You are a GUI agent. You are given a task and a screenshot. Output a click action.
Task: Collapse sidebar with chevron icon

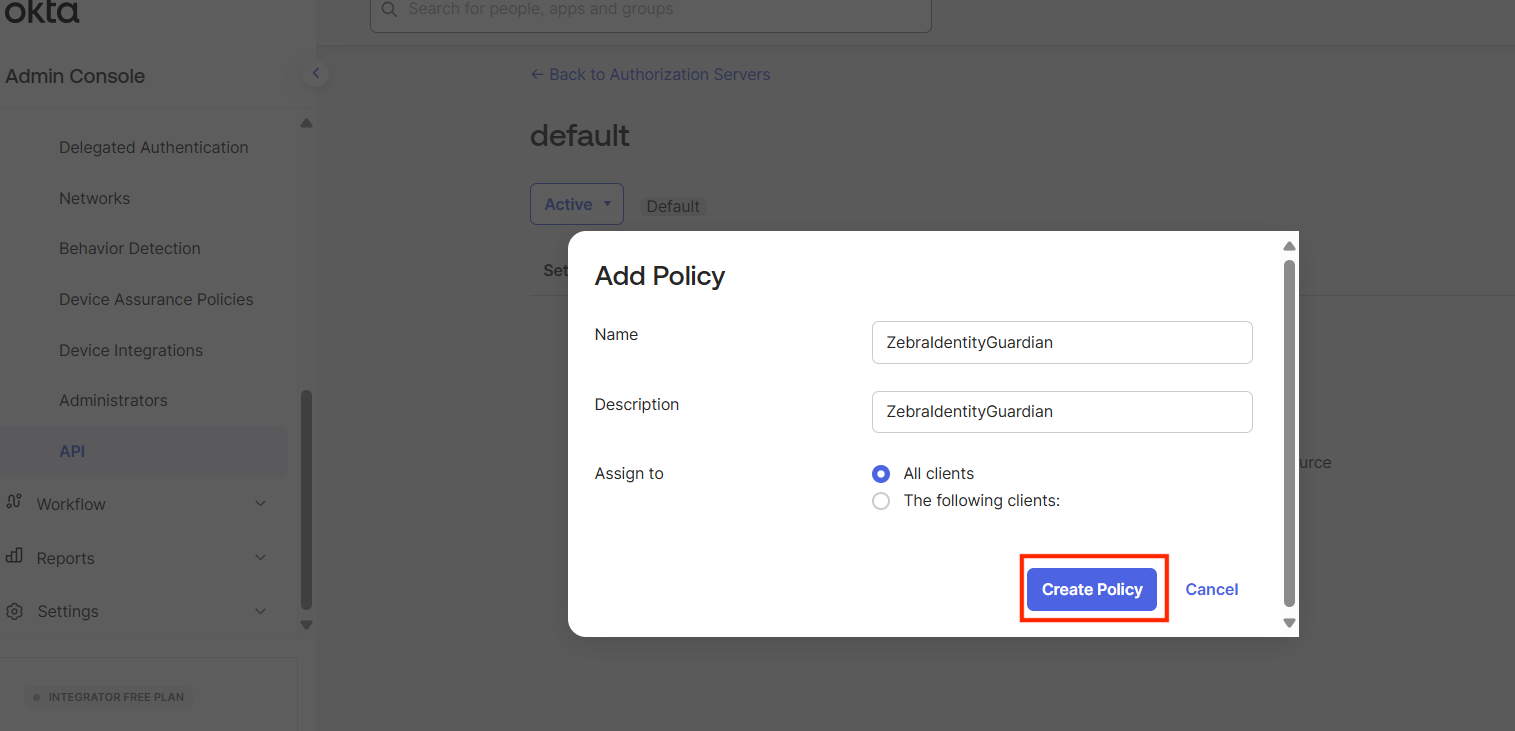pyautogui.click(x=316, y=73)
